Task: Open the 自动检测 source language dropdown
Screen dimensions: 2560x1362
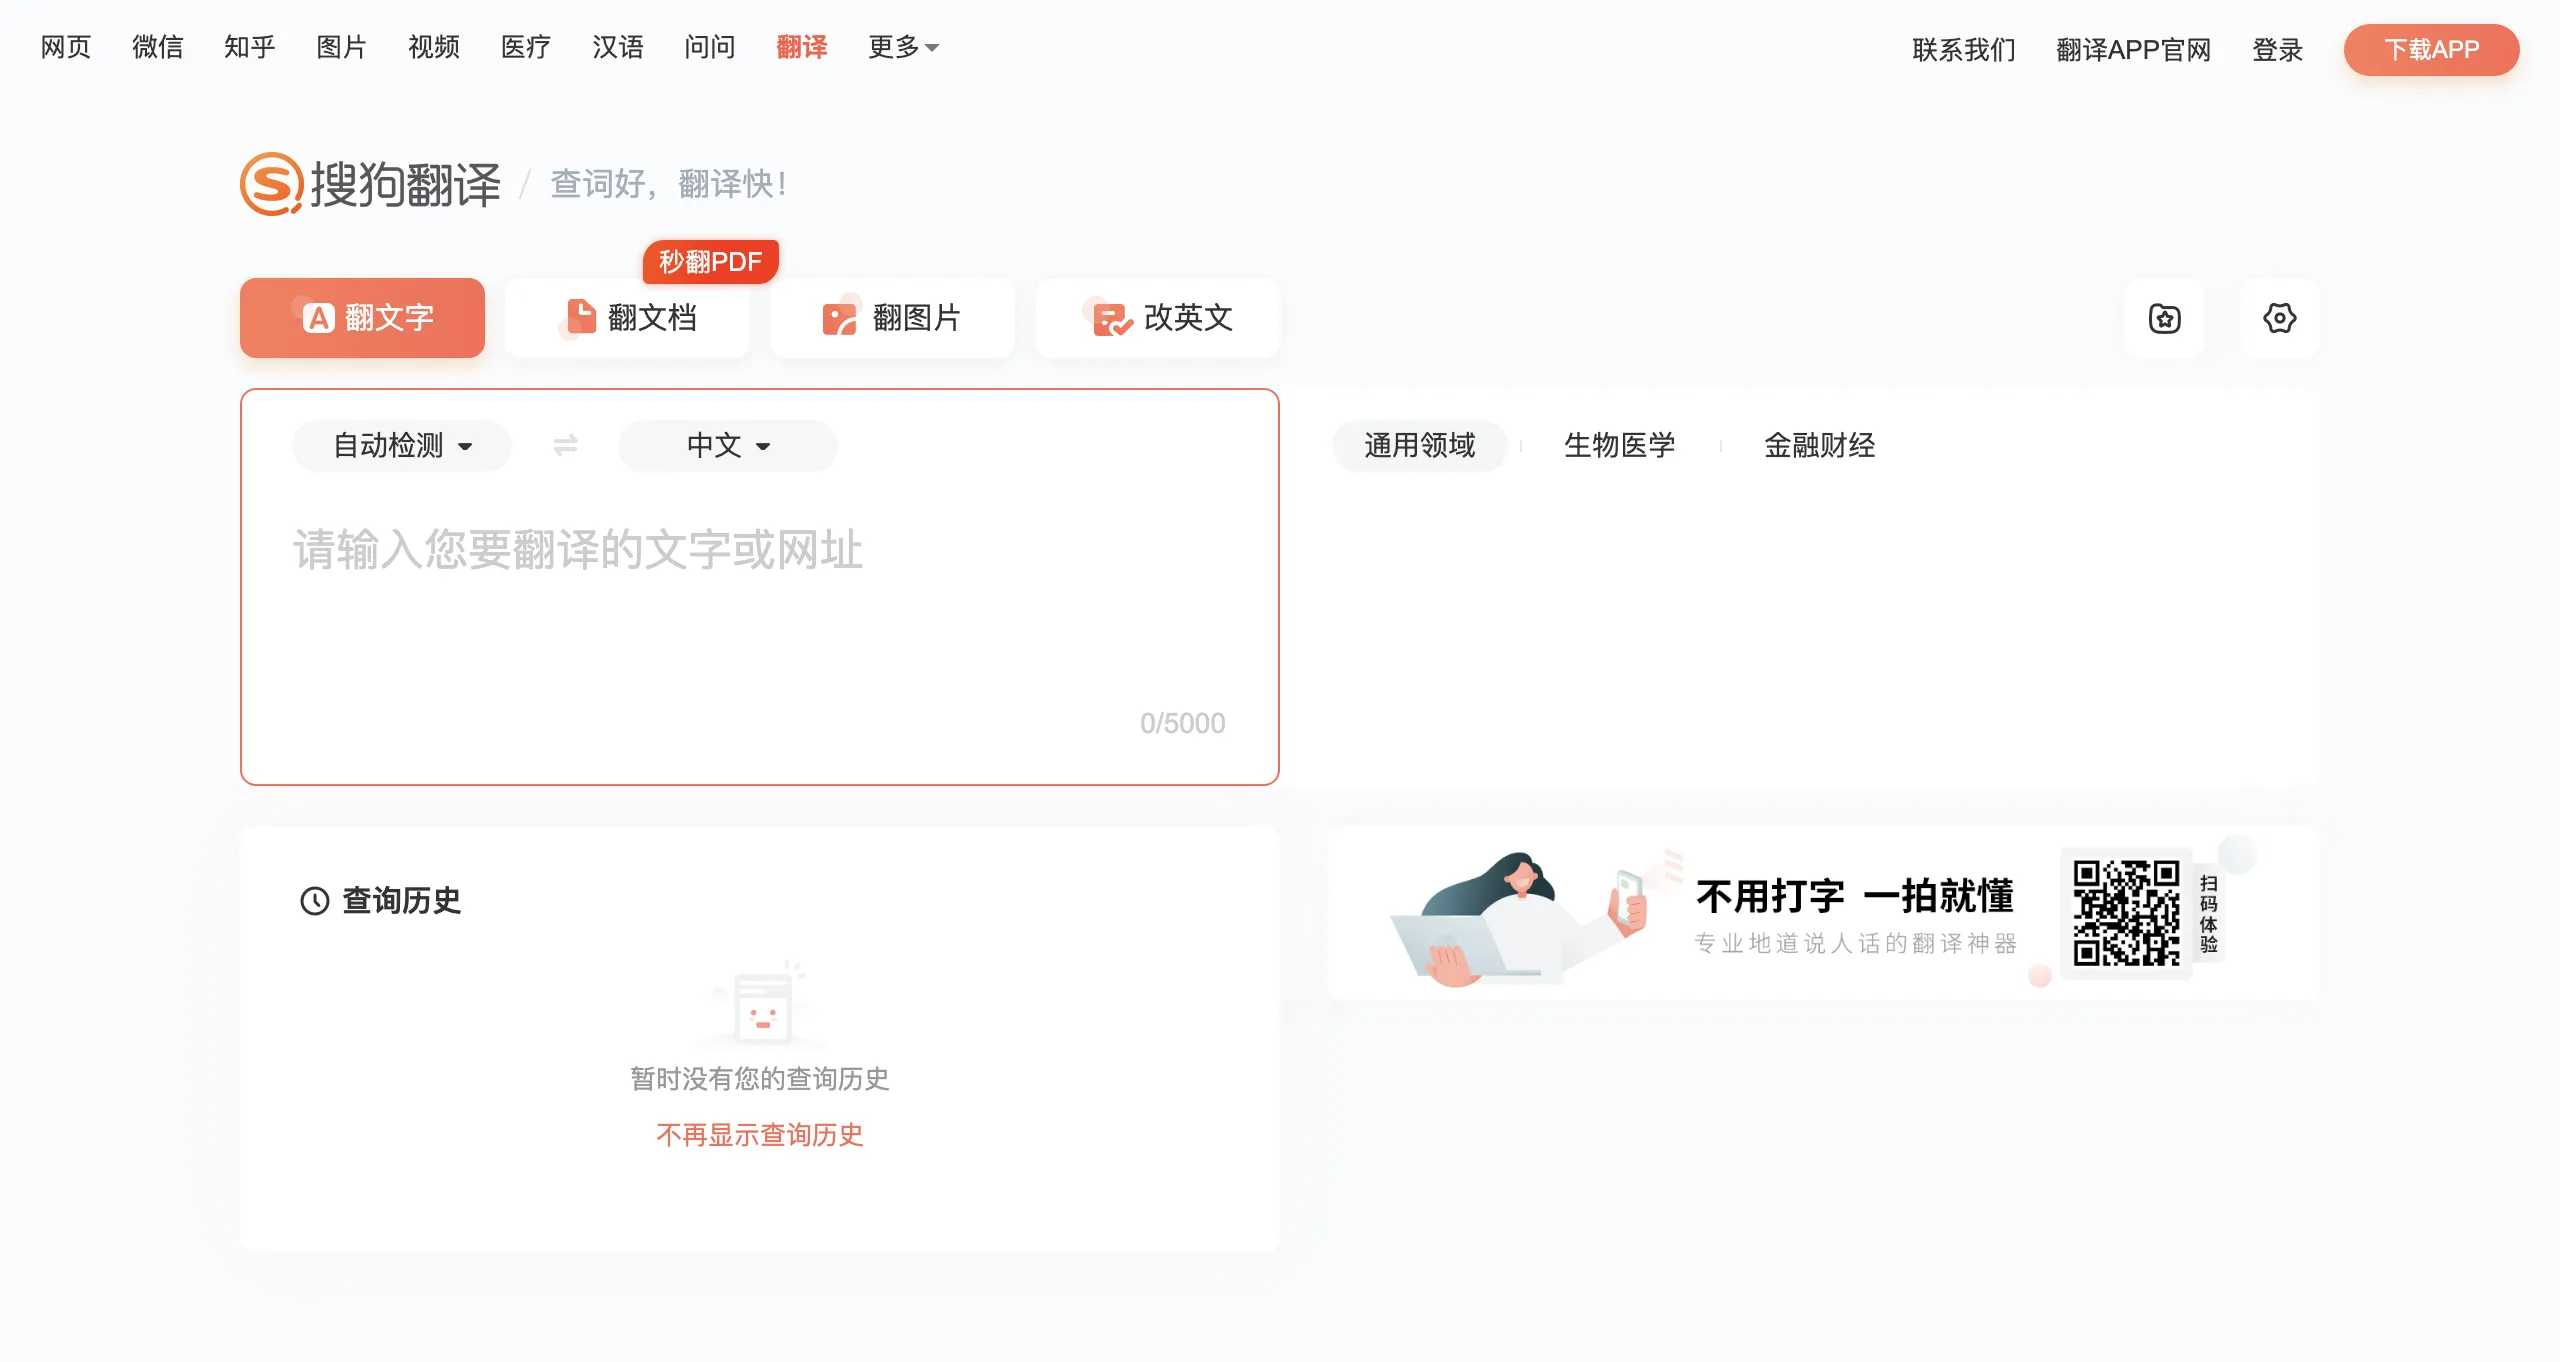Action: tap(402, 445)
